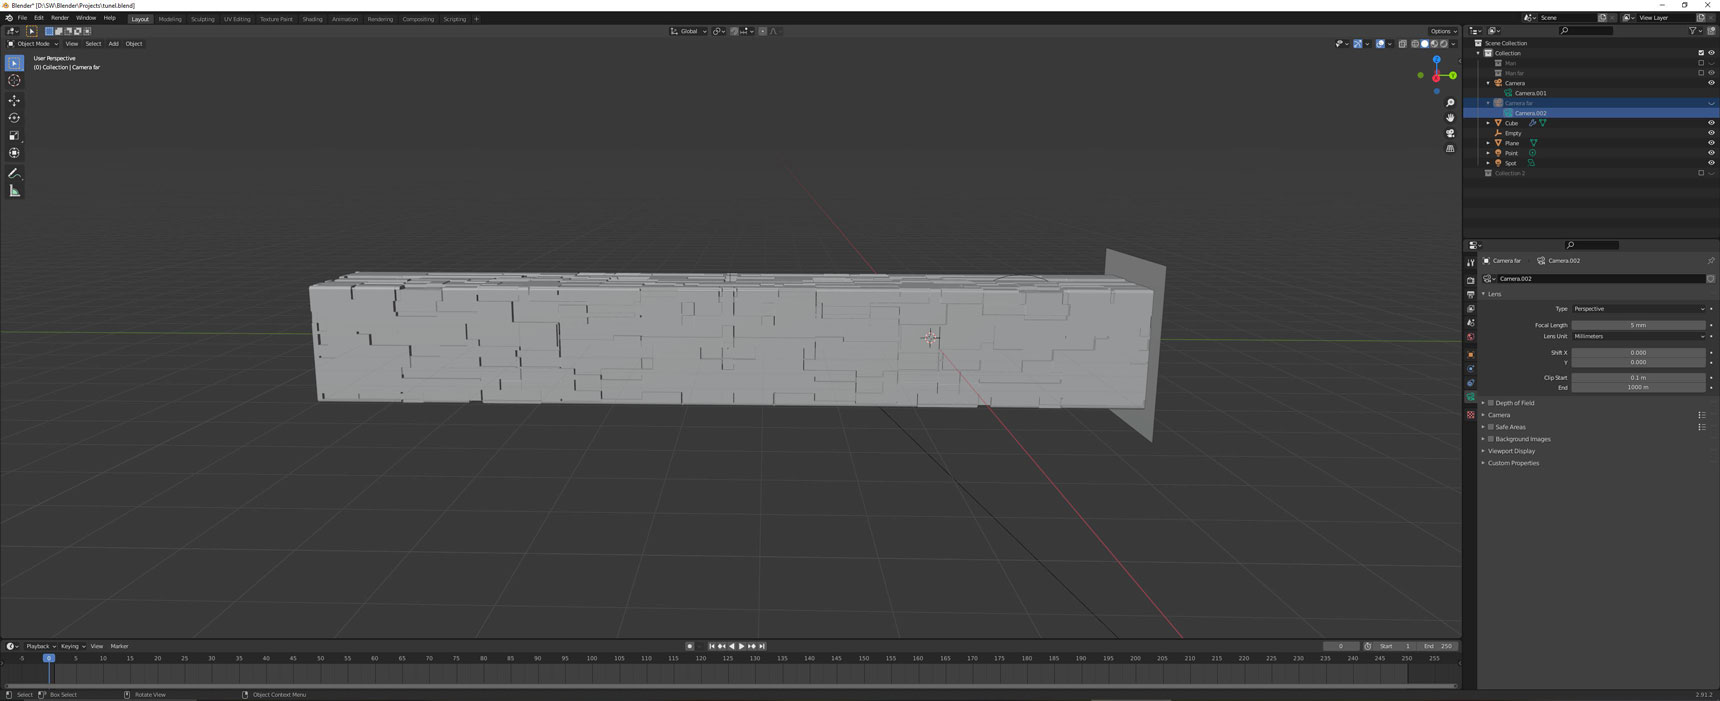1720x701 pixels.
Task: Enable the Depth of Field checkbox
Action: point(1490,403)
